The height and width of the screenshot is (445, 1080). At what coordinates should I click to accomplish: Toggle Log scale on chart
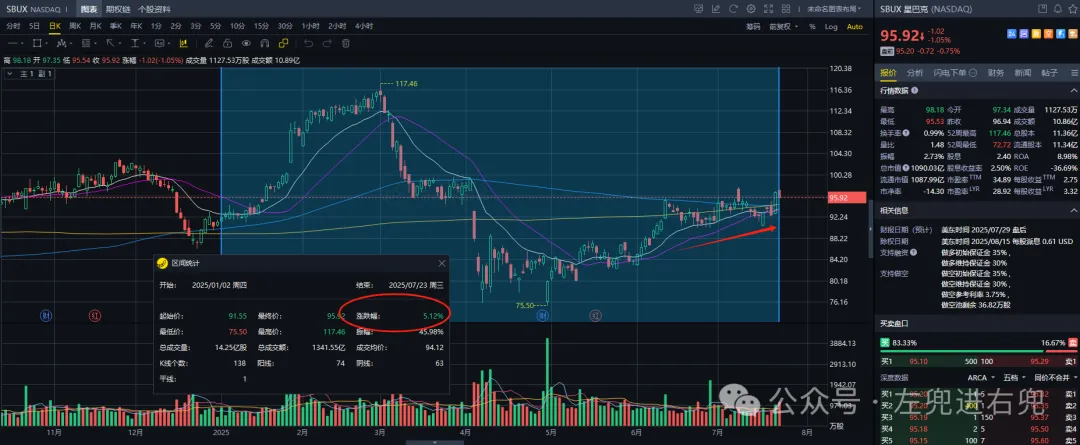pos(831,26)
